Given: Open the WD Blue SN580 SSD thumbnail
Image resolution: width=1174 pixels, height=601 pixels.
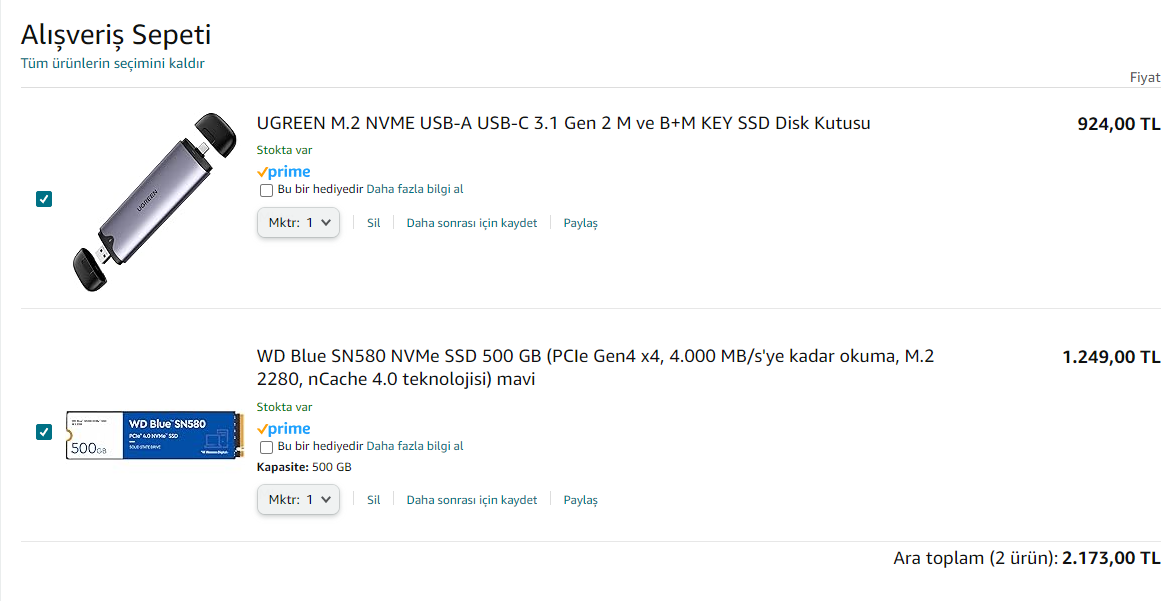Looking at the screenshot, I should (x=155, y=434).
